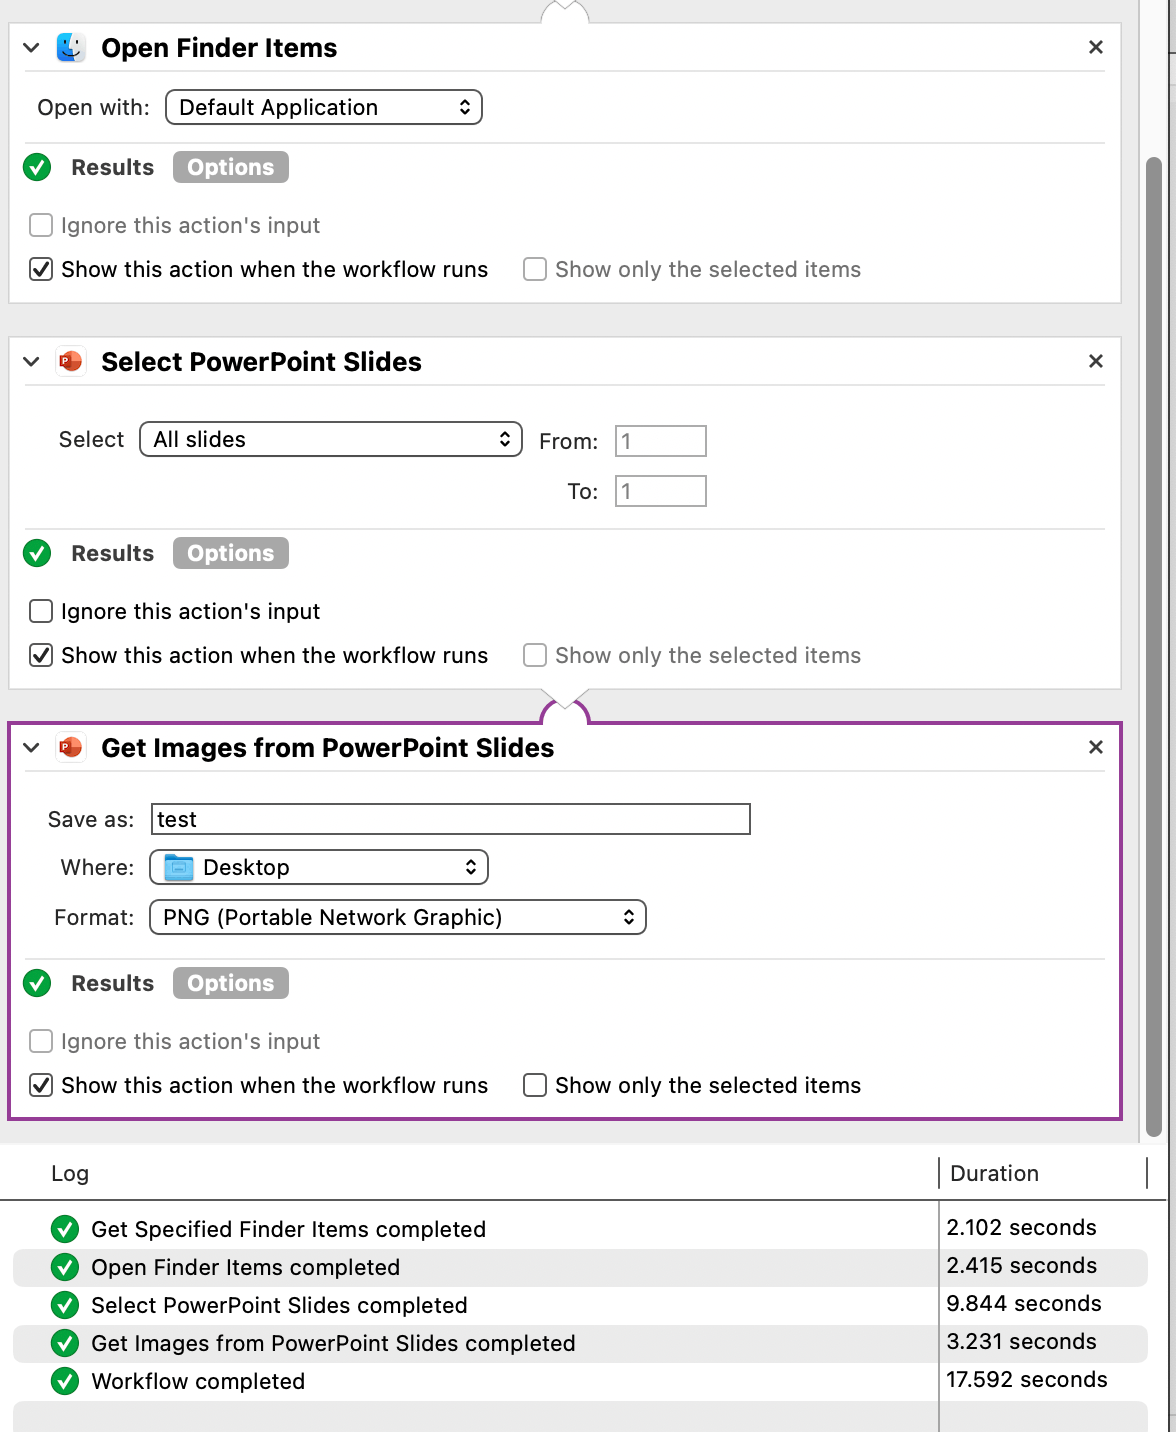Remove the Get Images from PowerPoint Slides action
1176x1432 pixels.
(x=1096, y=747)
